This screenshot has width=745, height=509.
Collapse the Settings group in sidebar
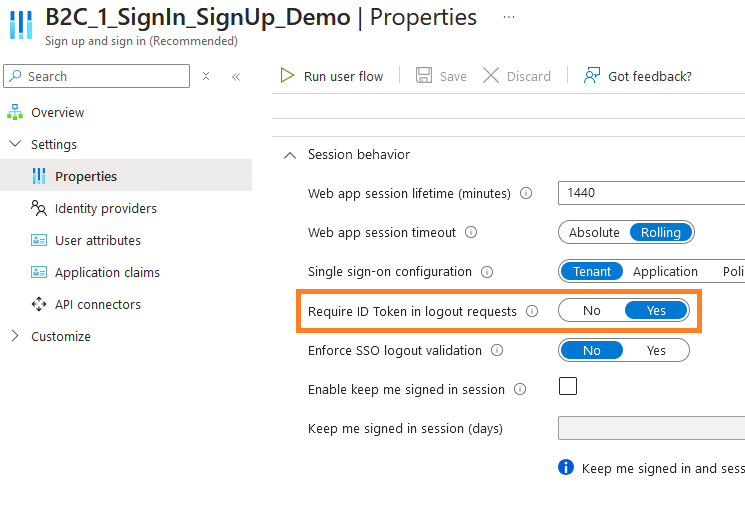tap(14, 144)
